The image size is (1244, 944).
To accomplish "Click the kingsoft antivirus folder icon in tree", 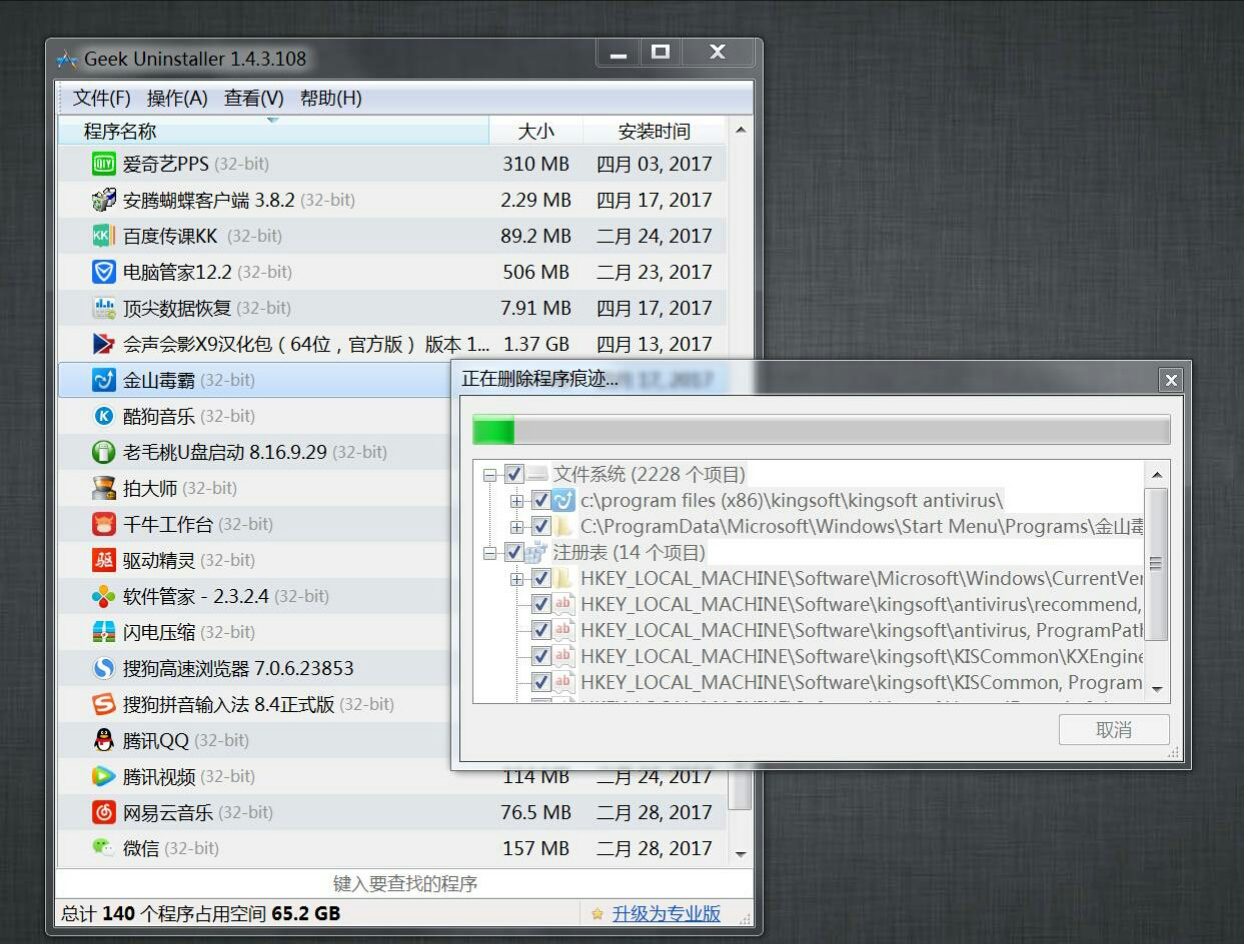I will (564, 500).
